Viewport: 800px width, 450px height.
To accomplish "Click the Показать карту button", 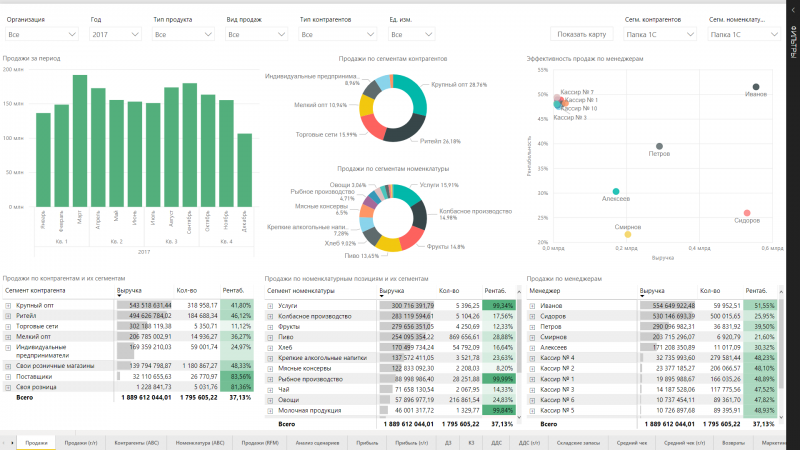I will [582, 34].
